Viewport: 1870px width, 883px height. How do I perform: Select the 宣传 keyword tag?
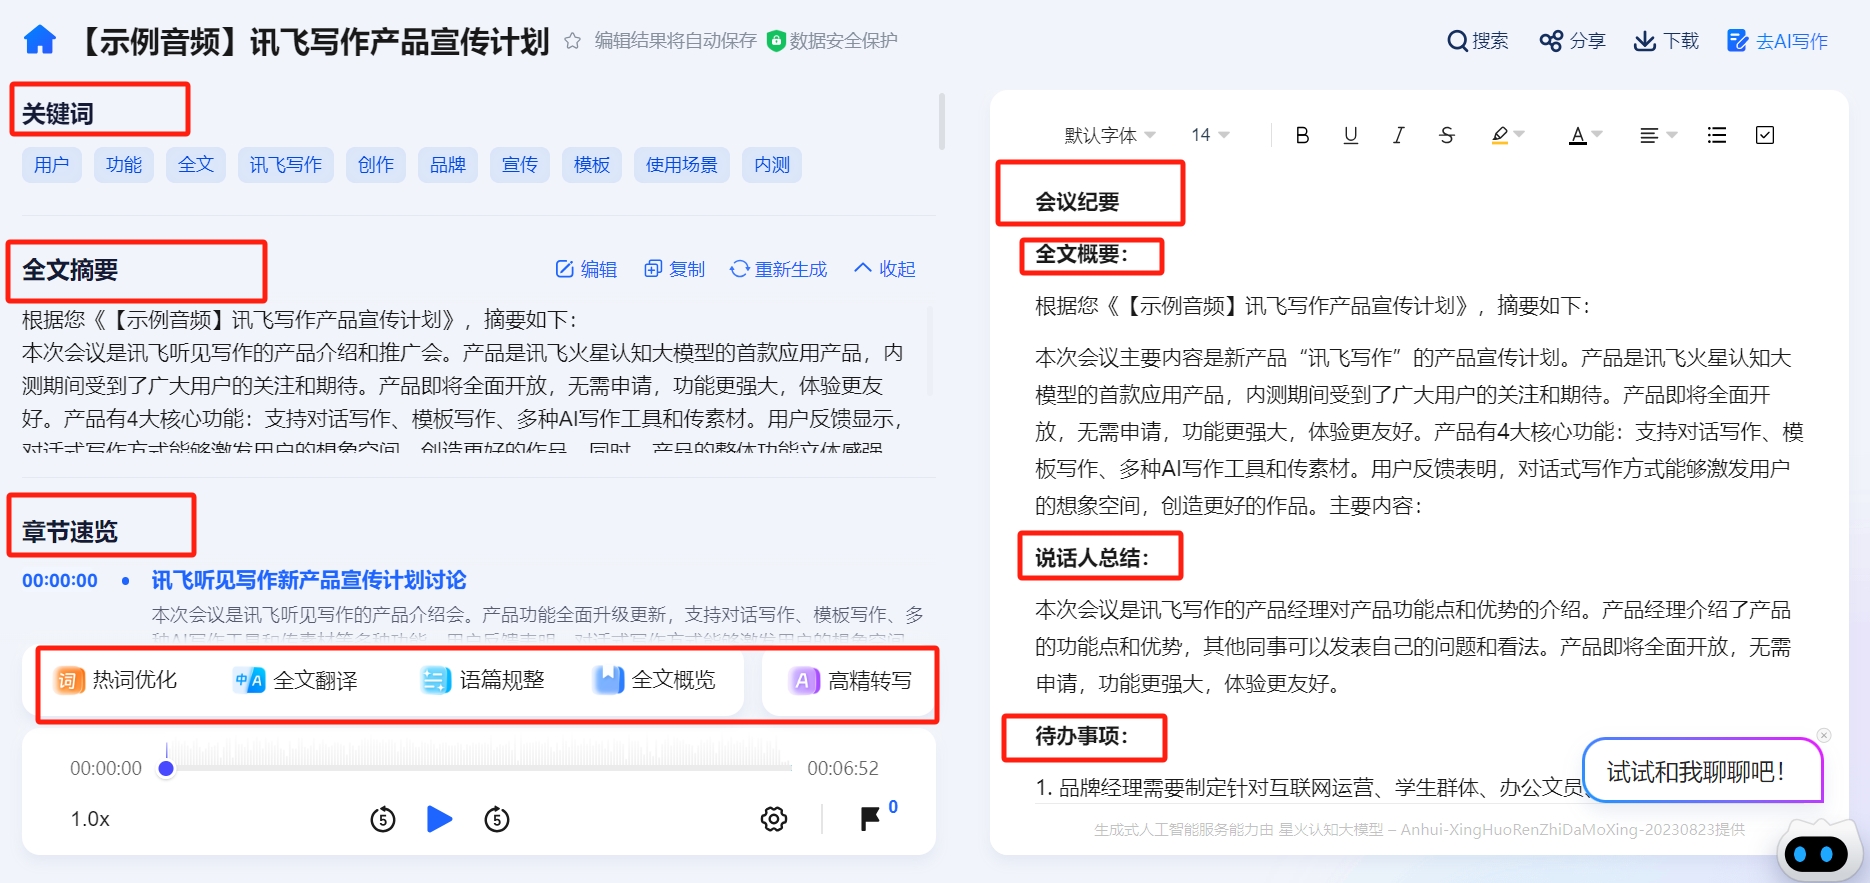click(x=520, y=165)
